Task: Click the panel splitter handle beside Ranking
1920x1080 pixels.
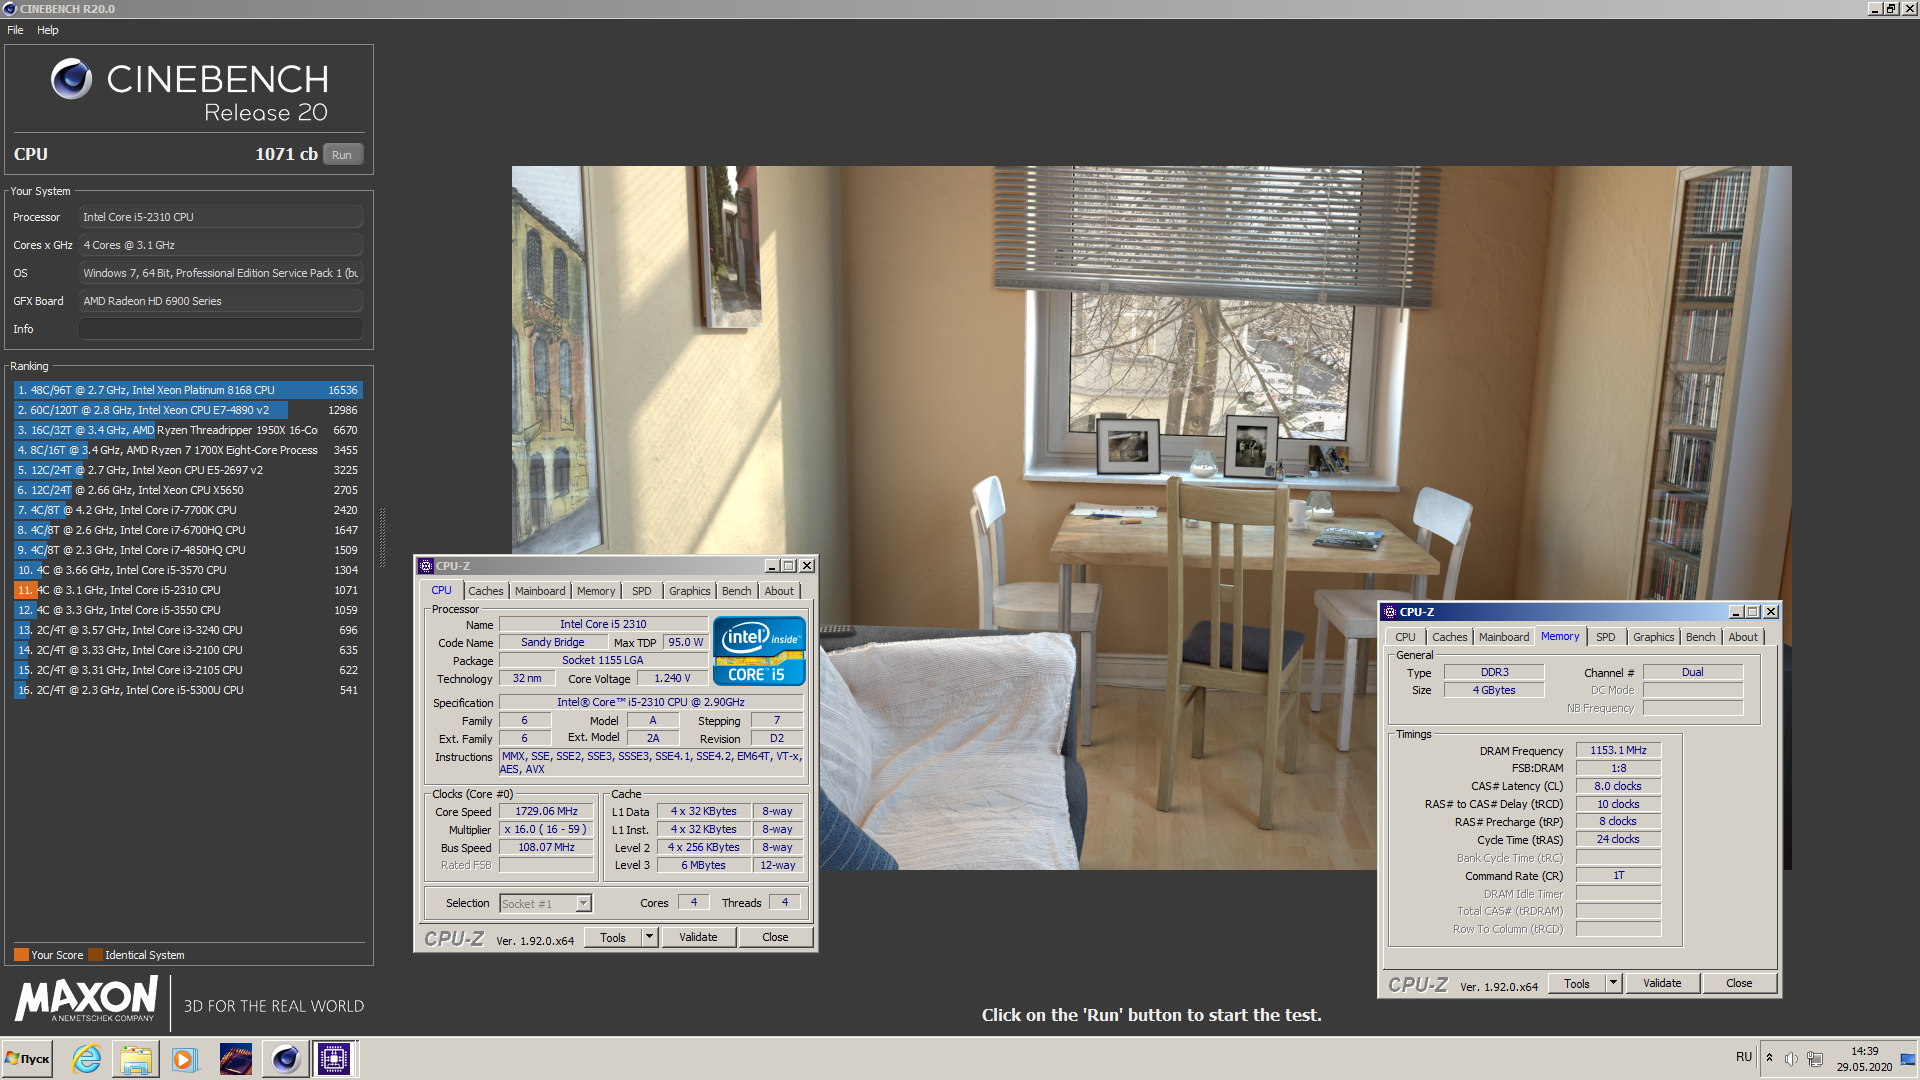Action: (382, 536)
